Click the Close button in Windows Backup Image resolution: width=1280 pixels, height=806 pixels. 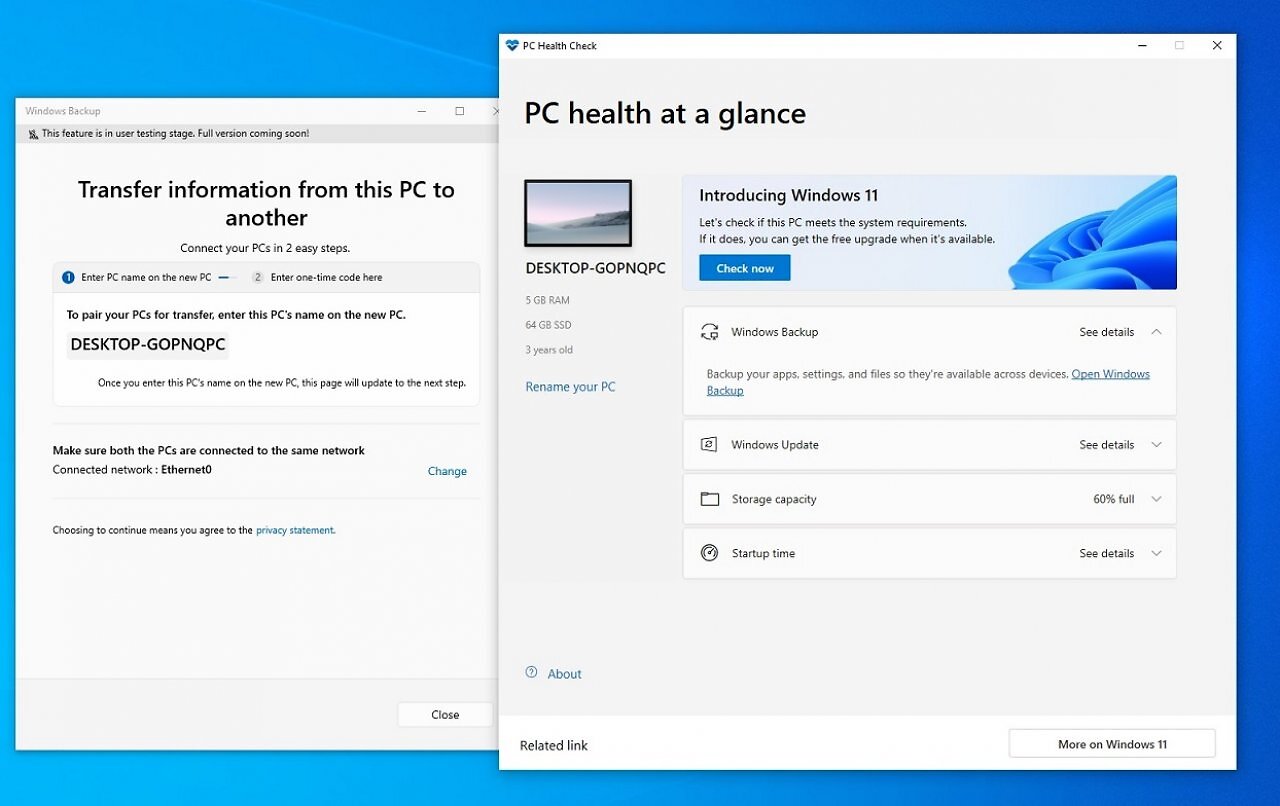click(445, 715)
